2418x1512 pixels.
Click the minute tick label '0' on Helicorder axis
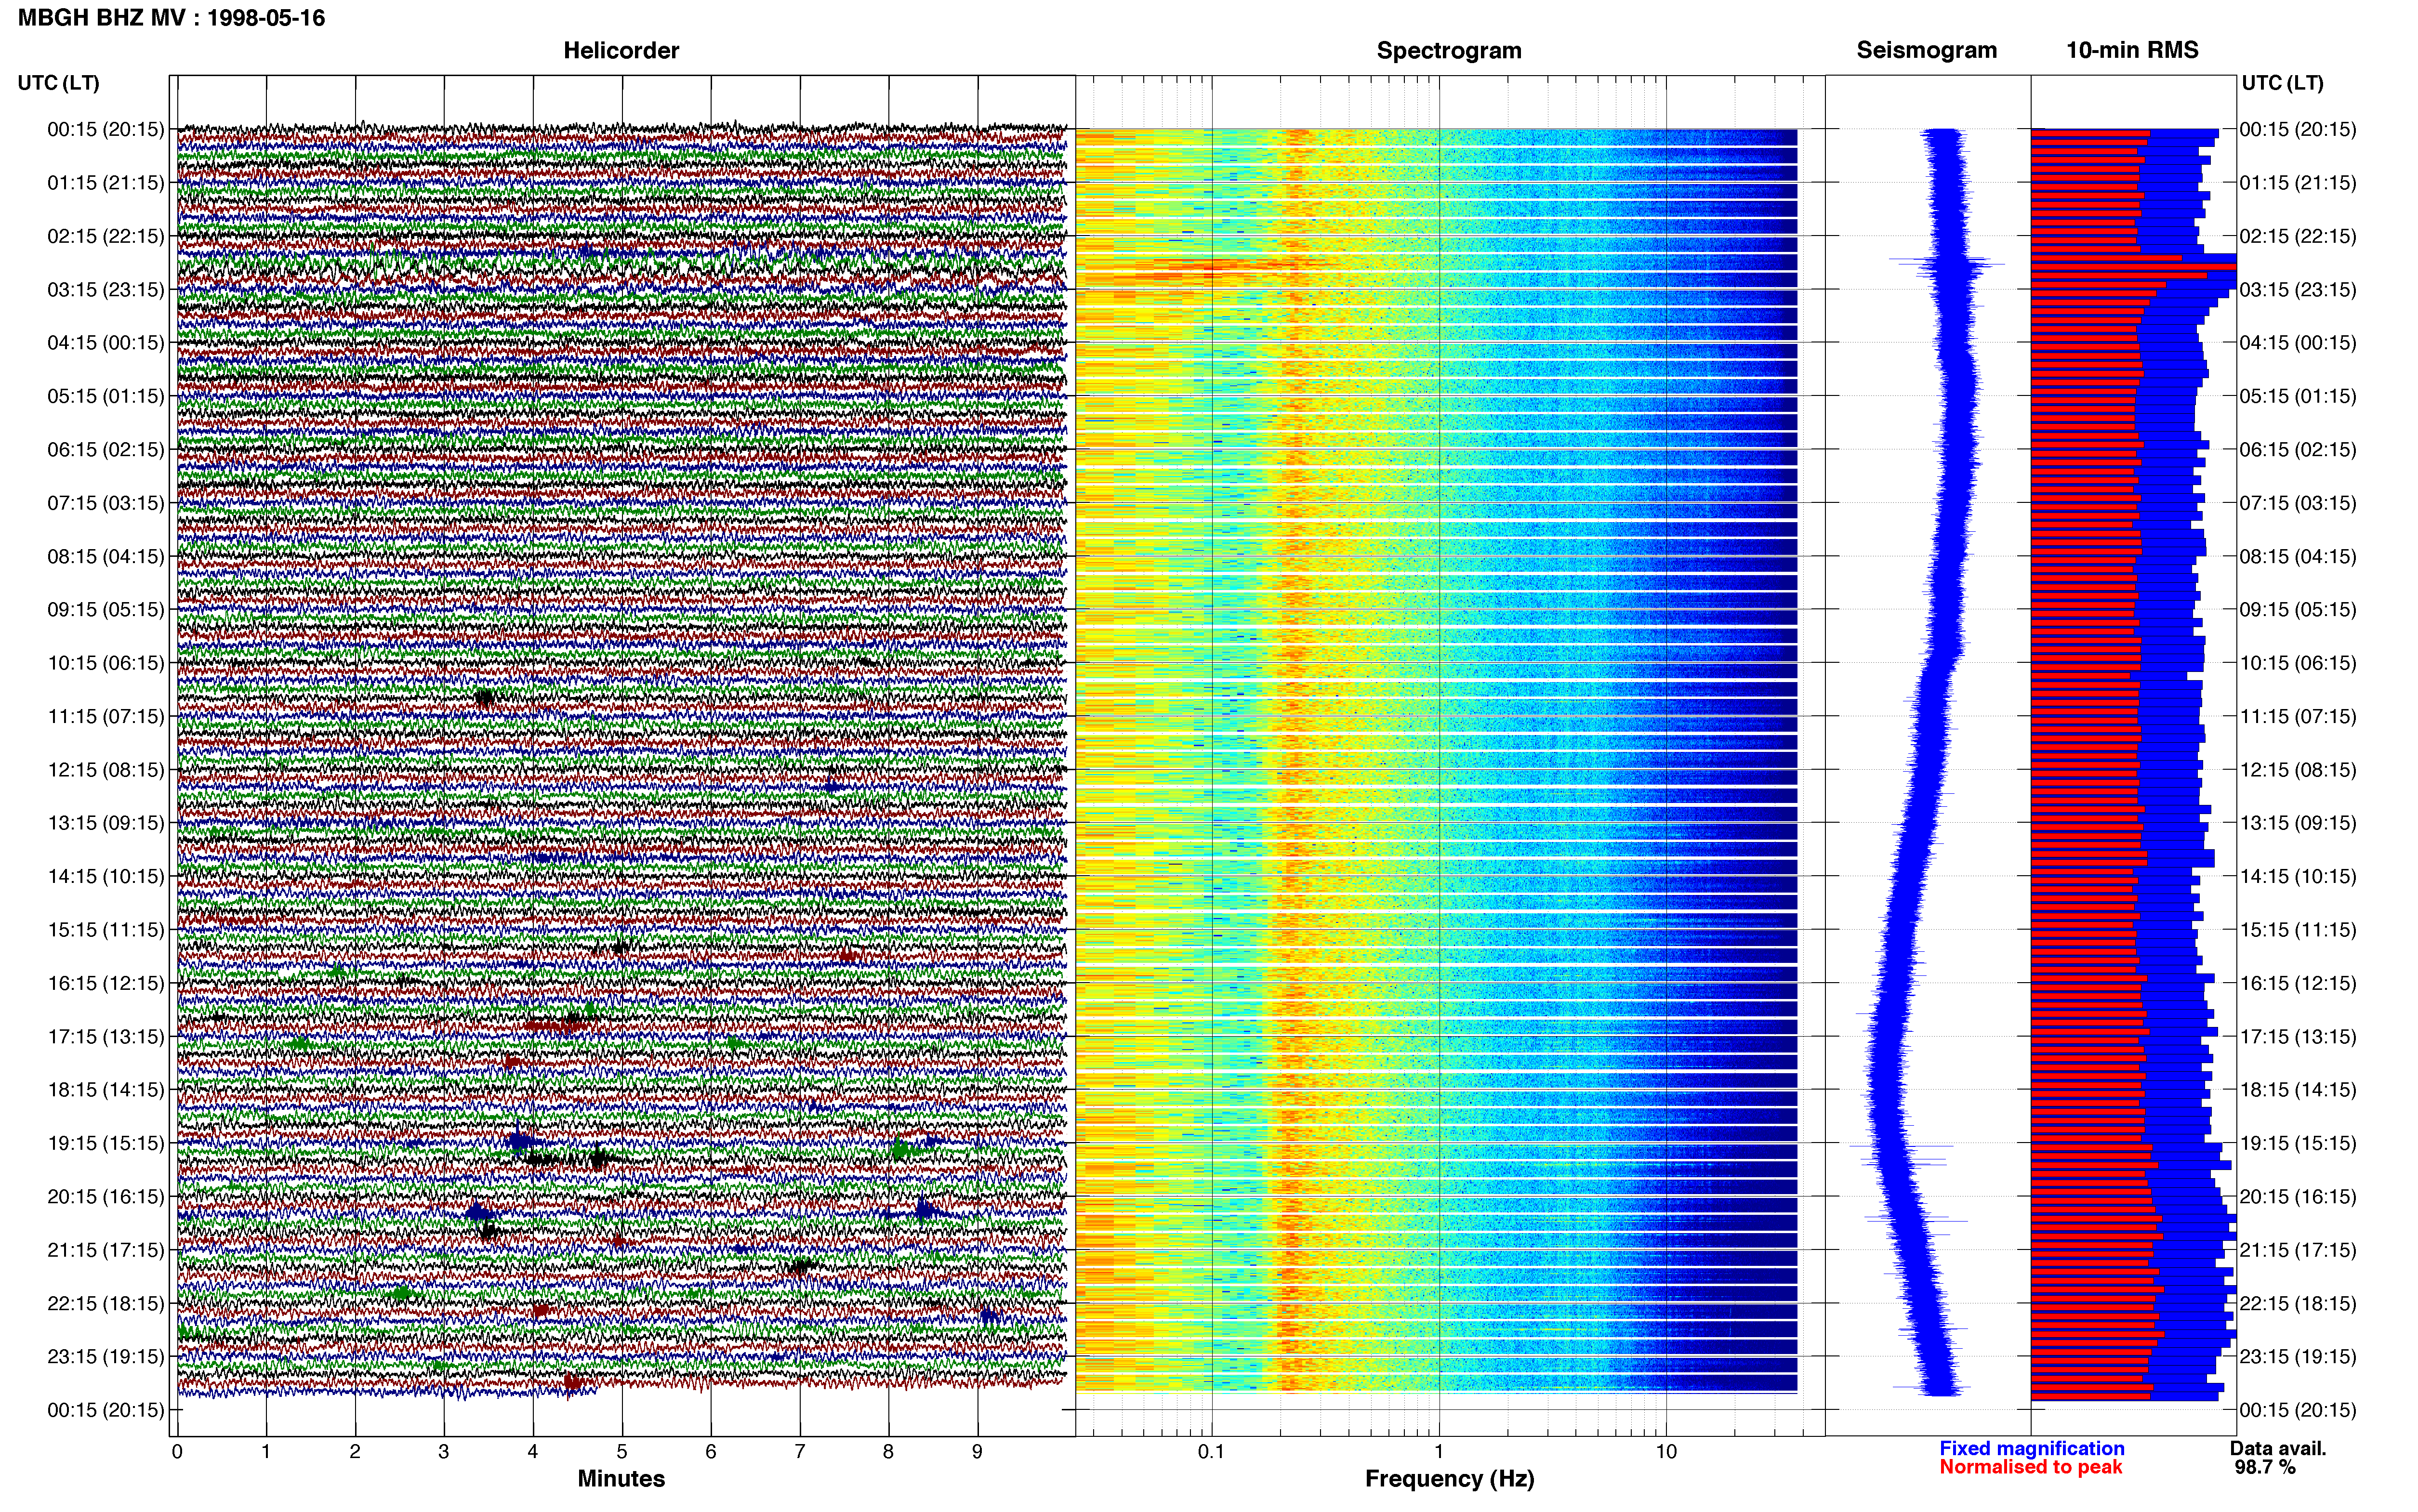coord(177,1451)
